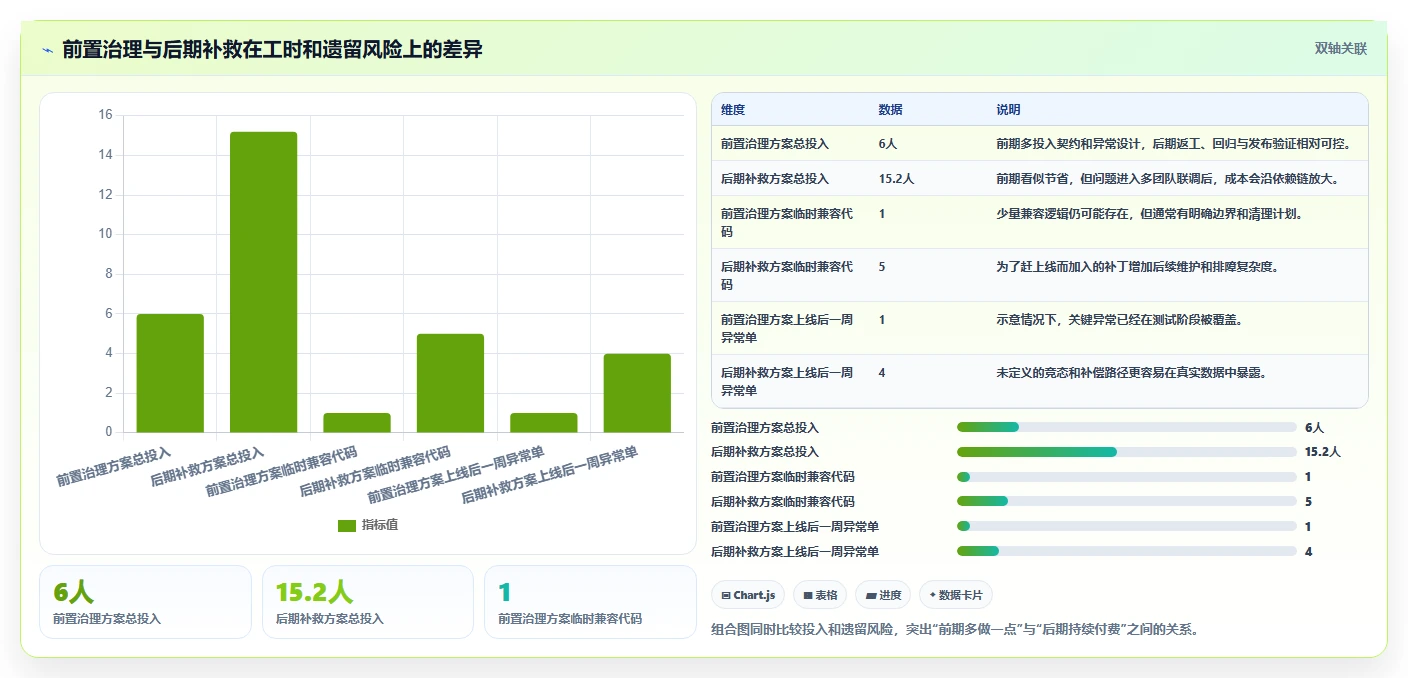Click the 说明 column header
This screenshot has height=678, width=1408.
click(x=1008, y=110)
